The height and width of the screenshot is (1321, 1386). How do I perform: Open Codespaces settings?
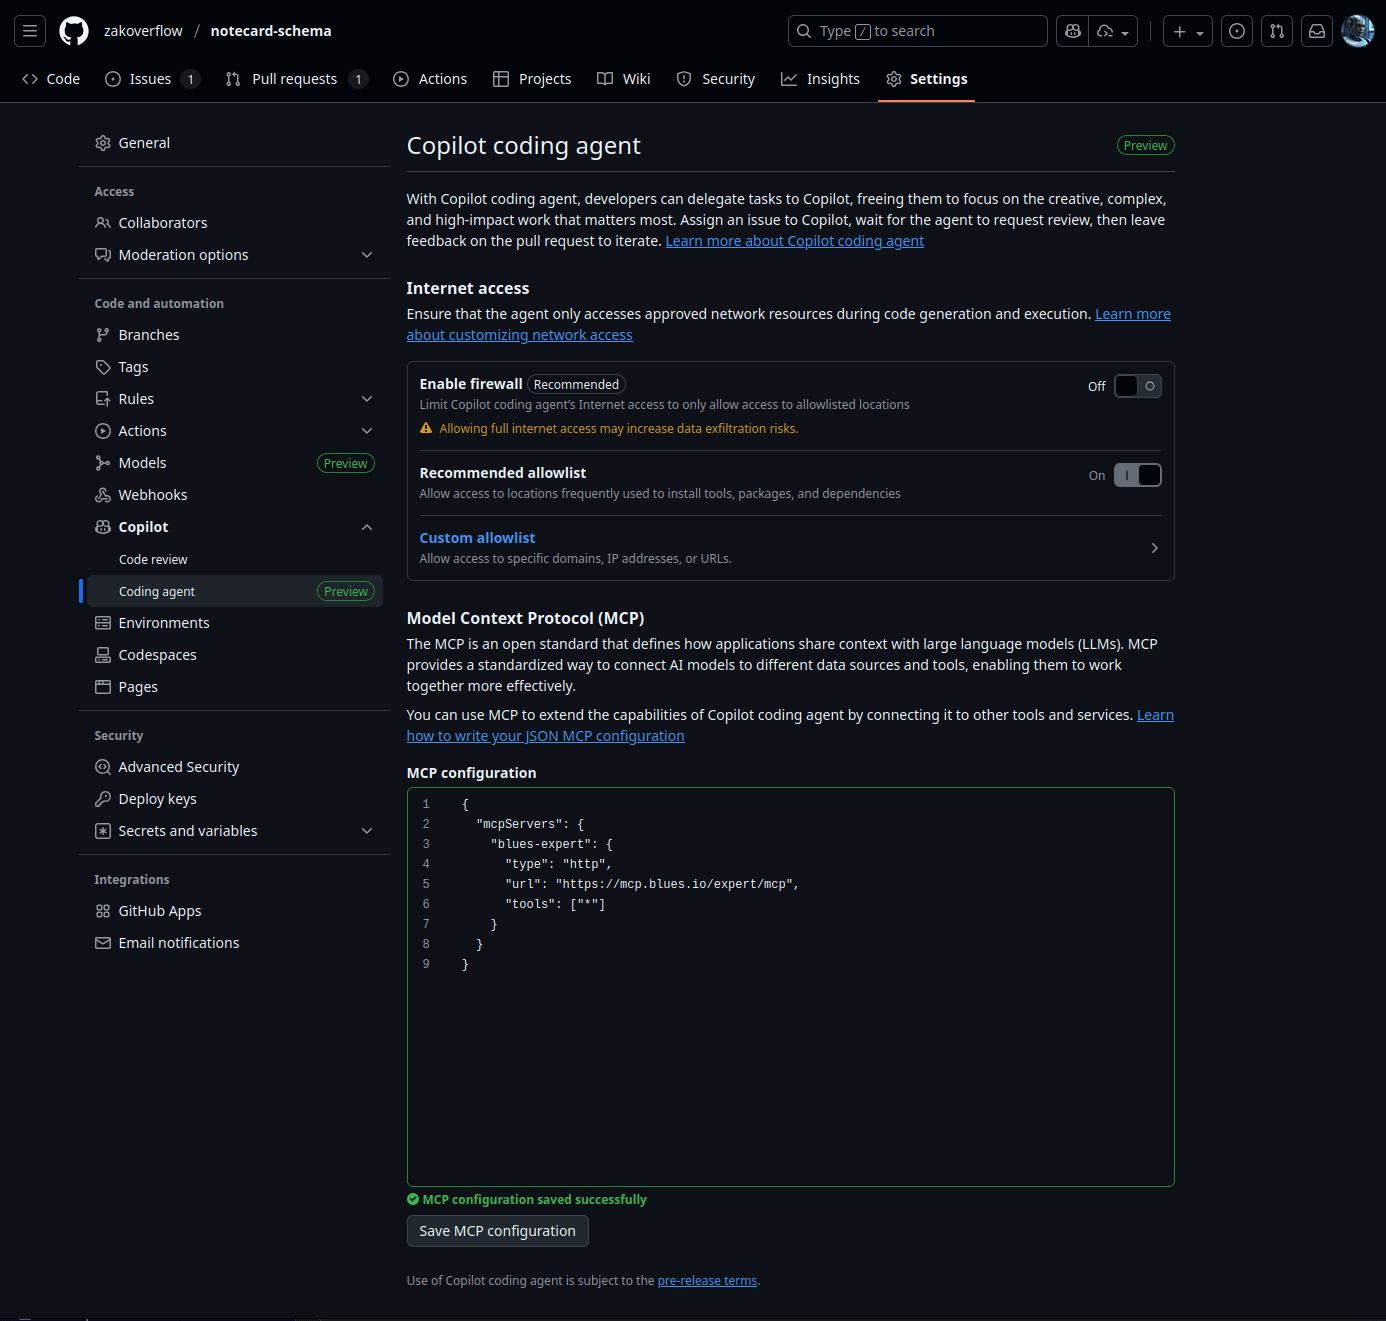[x=235, y=655]
